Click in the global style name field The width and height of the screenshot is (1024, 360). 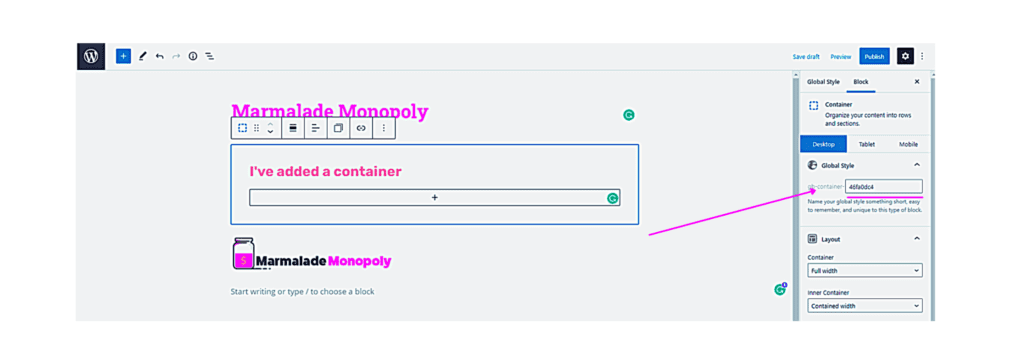[x=884, y=187]
